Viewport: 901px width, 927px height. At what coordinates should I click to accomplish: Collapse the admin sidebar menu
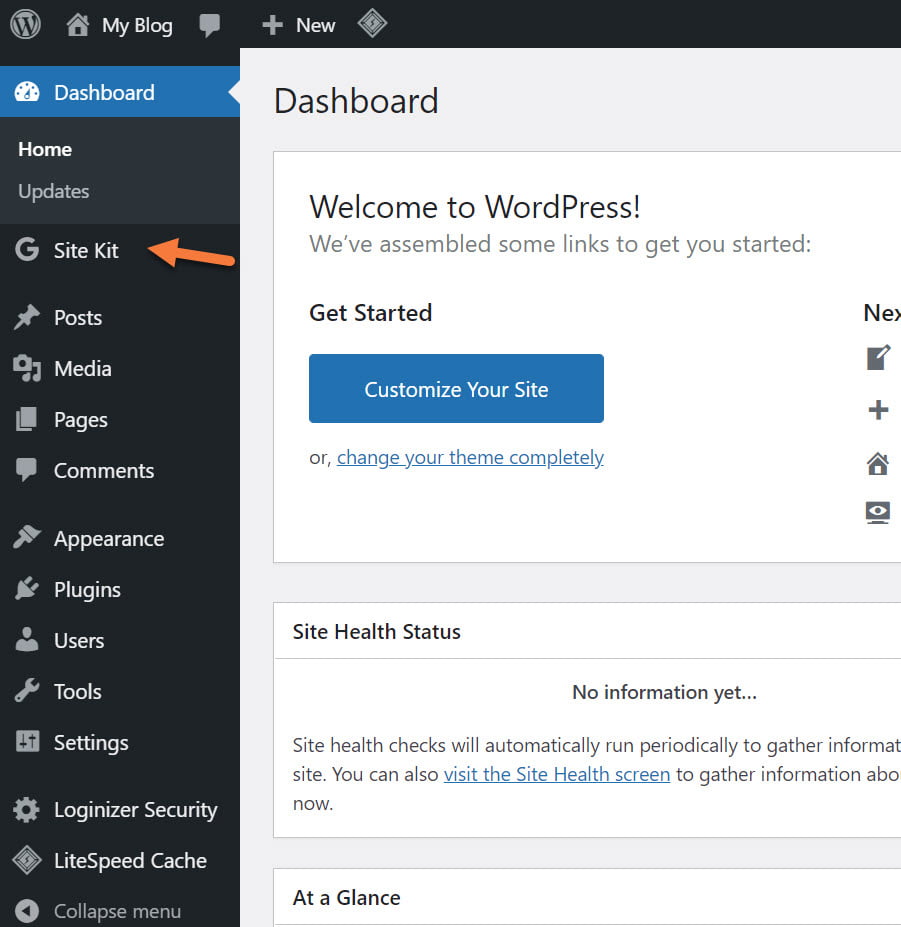pos(98,911)
